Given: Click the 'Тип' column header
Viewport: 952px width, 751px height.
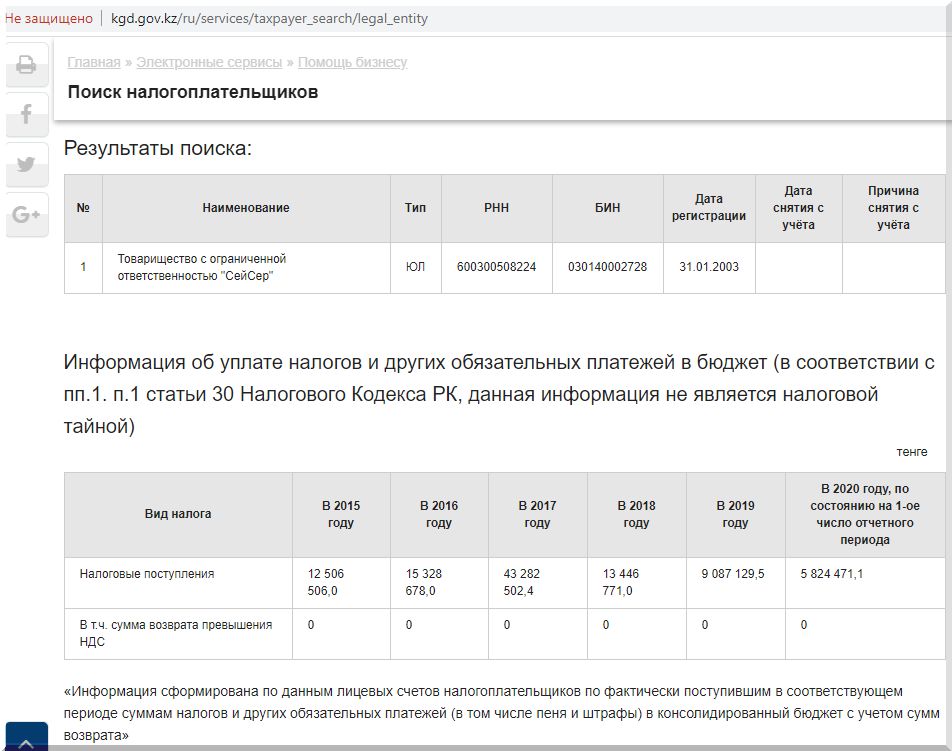Looking at the screenshot, I should 415,208.
